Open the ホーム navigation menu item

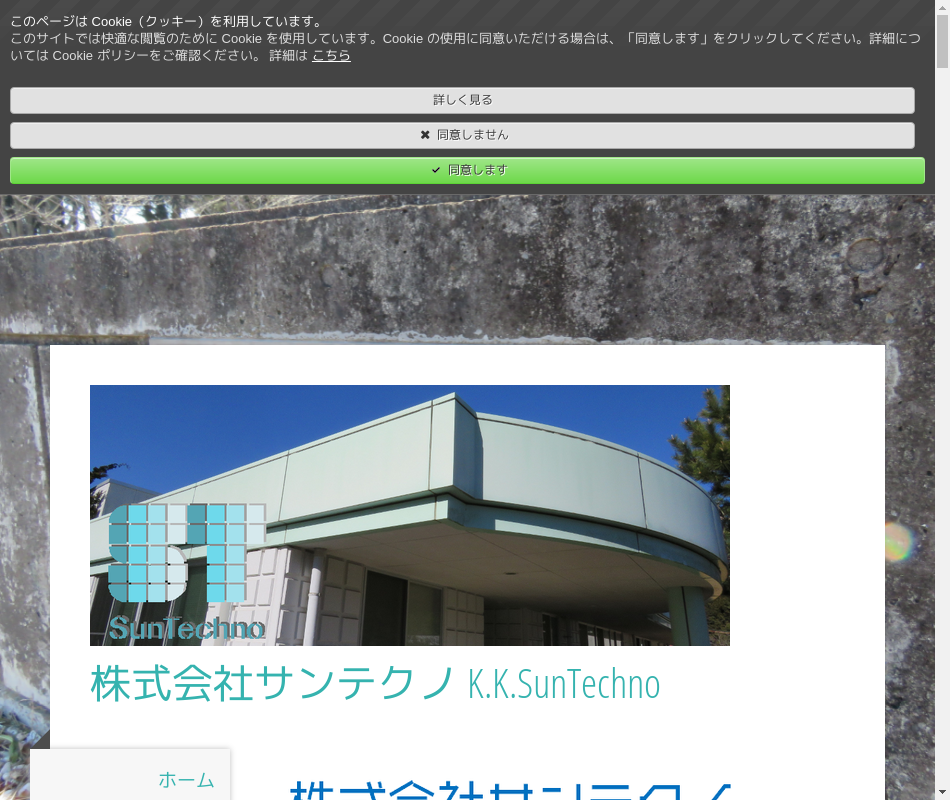[186, 780]
